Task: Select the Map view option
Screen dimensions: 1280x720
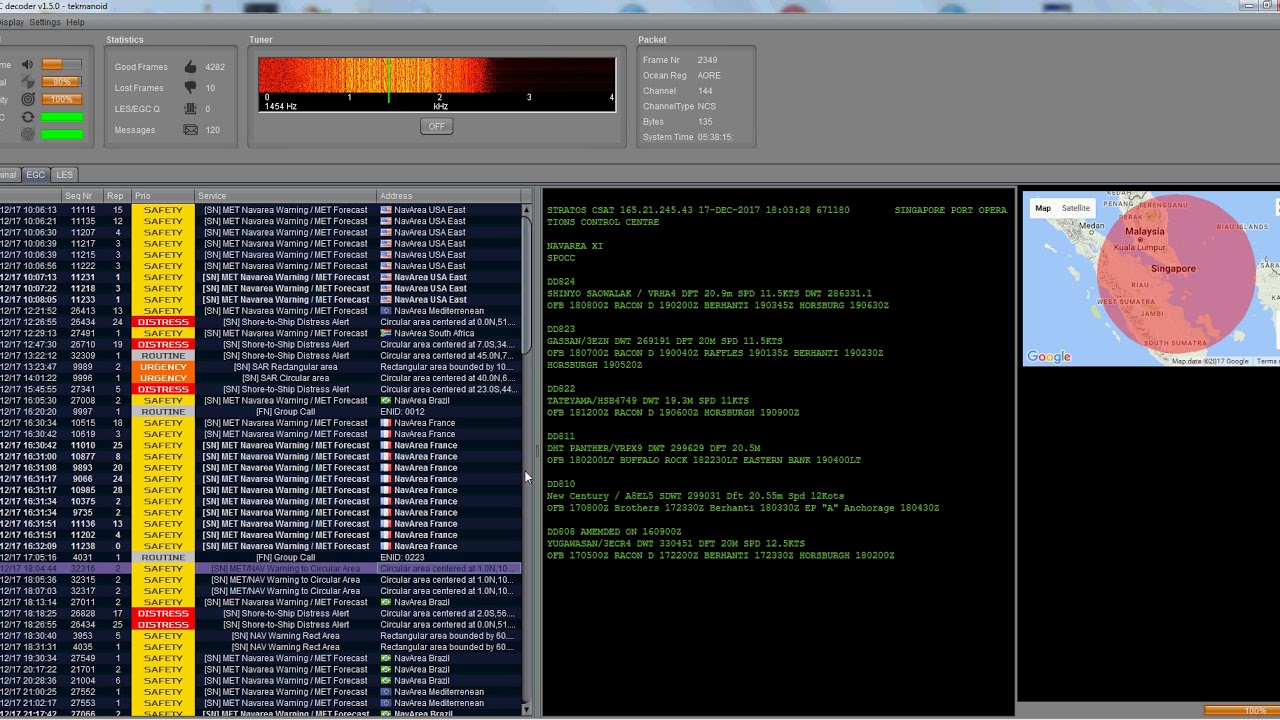Action: pos(1042,208)
